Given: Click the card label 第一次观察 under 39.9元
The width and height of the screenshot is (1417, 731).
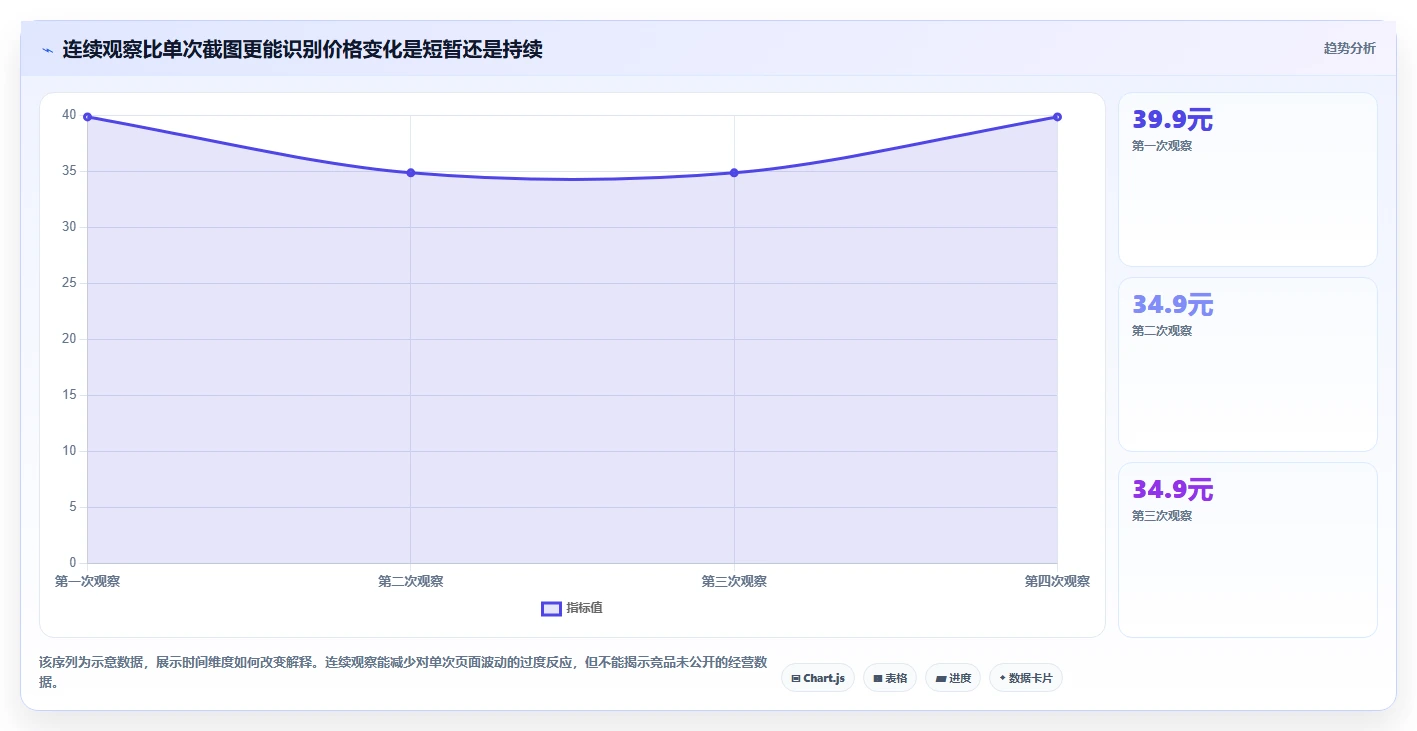Looking at the screenshot, I should 1162,146.
